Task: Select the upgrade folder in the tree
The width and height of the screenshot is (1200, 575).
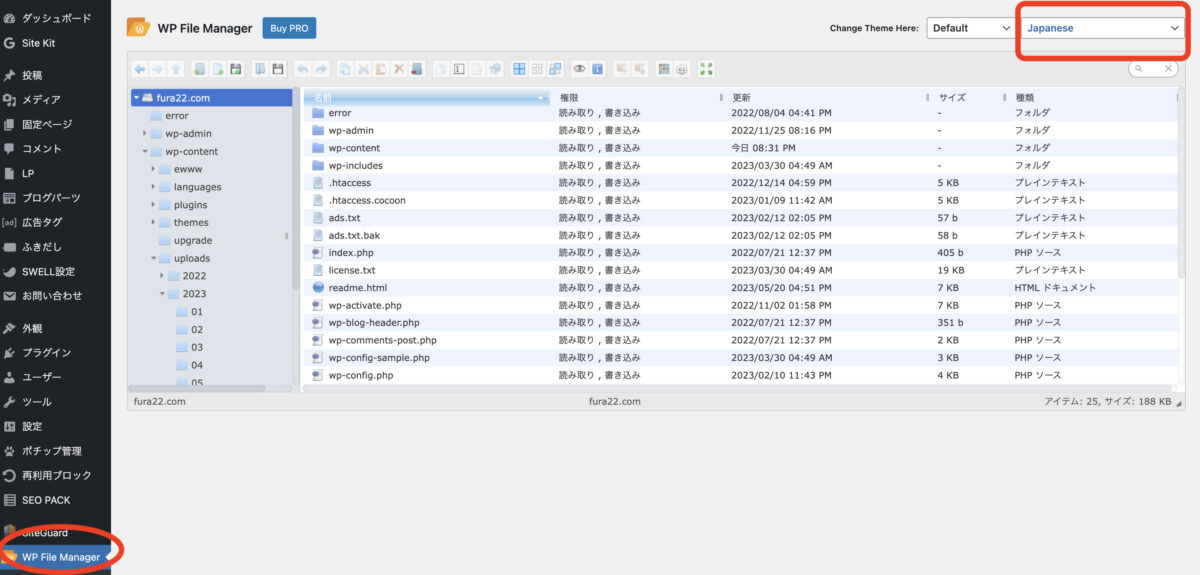Action: tap(185, 240)
